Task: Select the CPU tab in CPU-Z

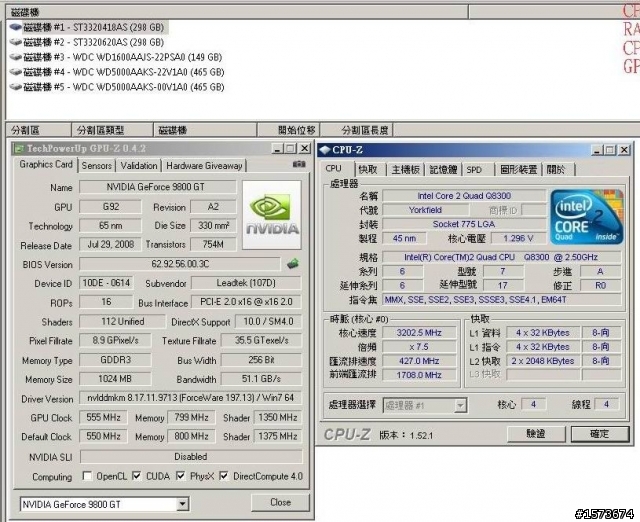Action: click(x=333, y=168)
